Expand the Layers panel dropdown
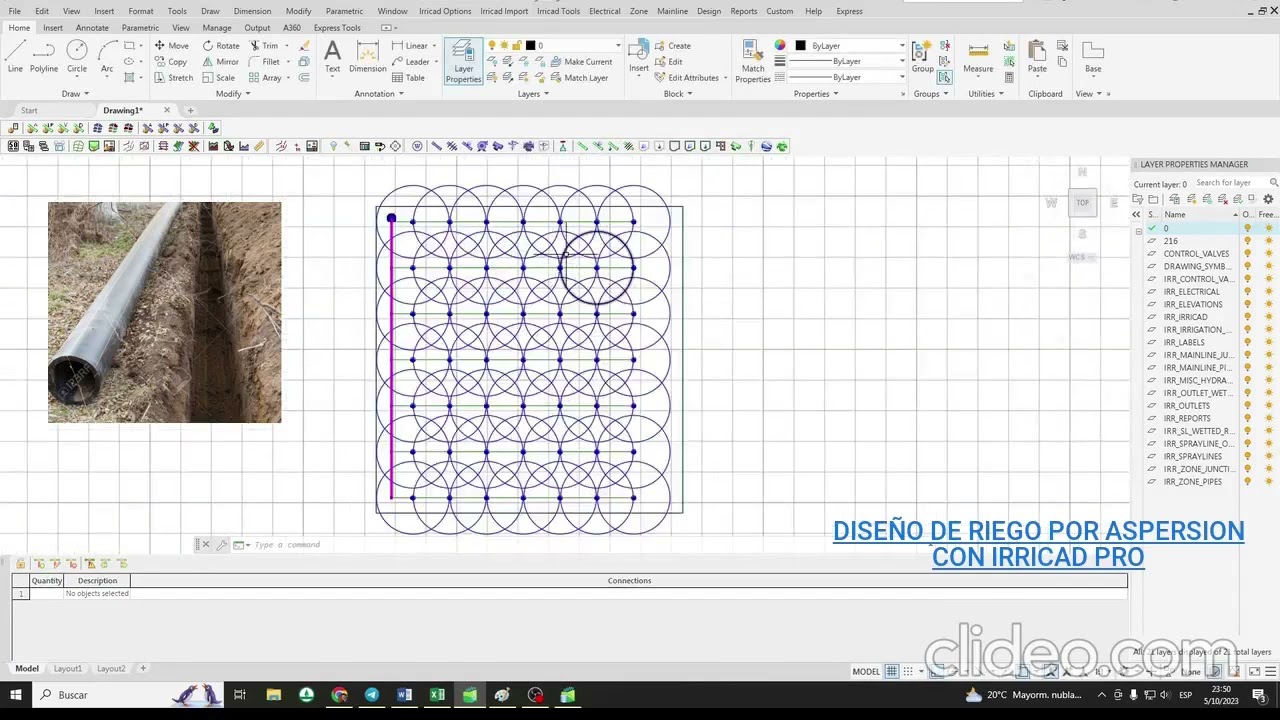 point(533,94)
